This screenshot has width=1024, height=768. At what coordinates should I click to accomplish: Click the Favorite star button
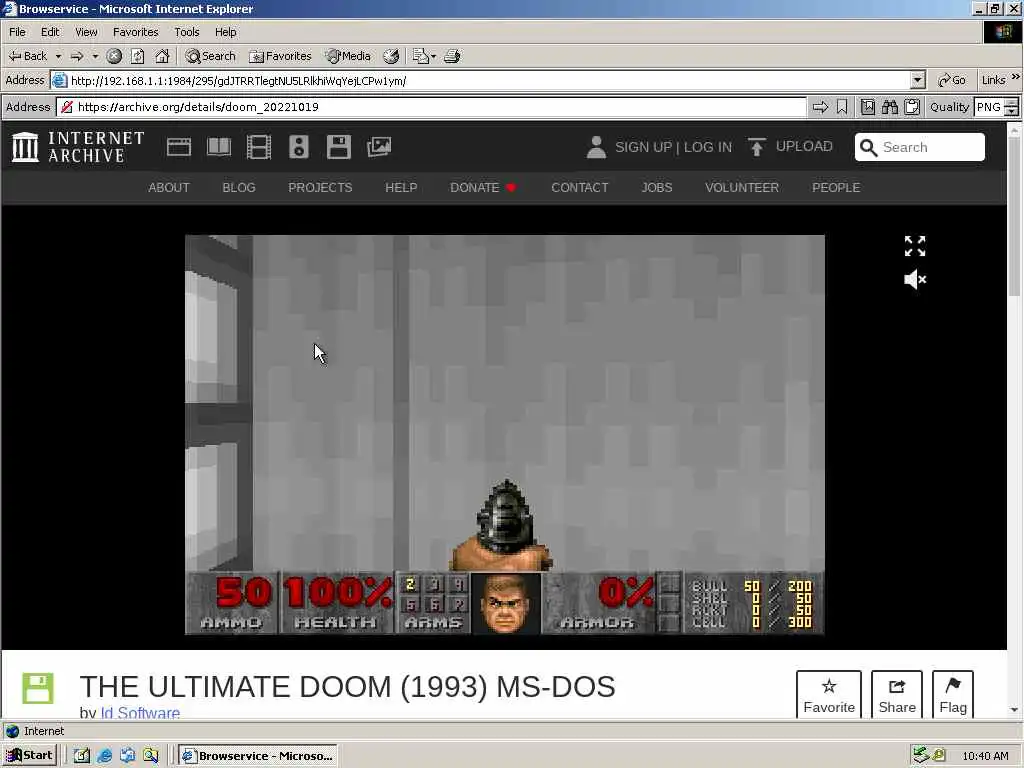[x=829, y=695]
